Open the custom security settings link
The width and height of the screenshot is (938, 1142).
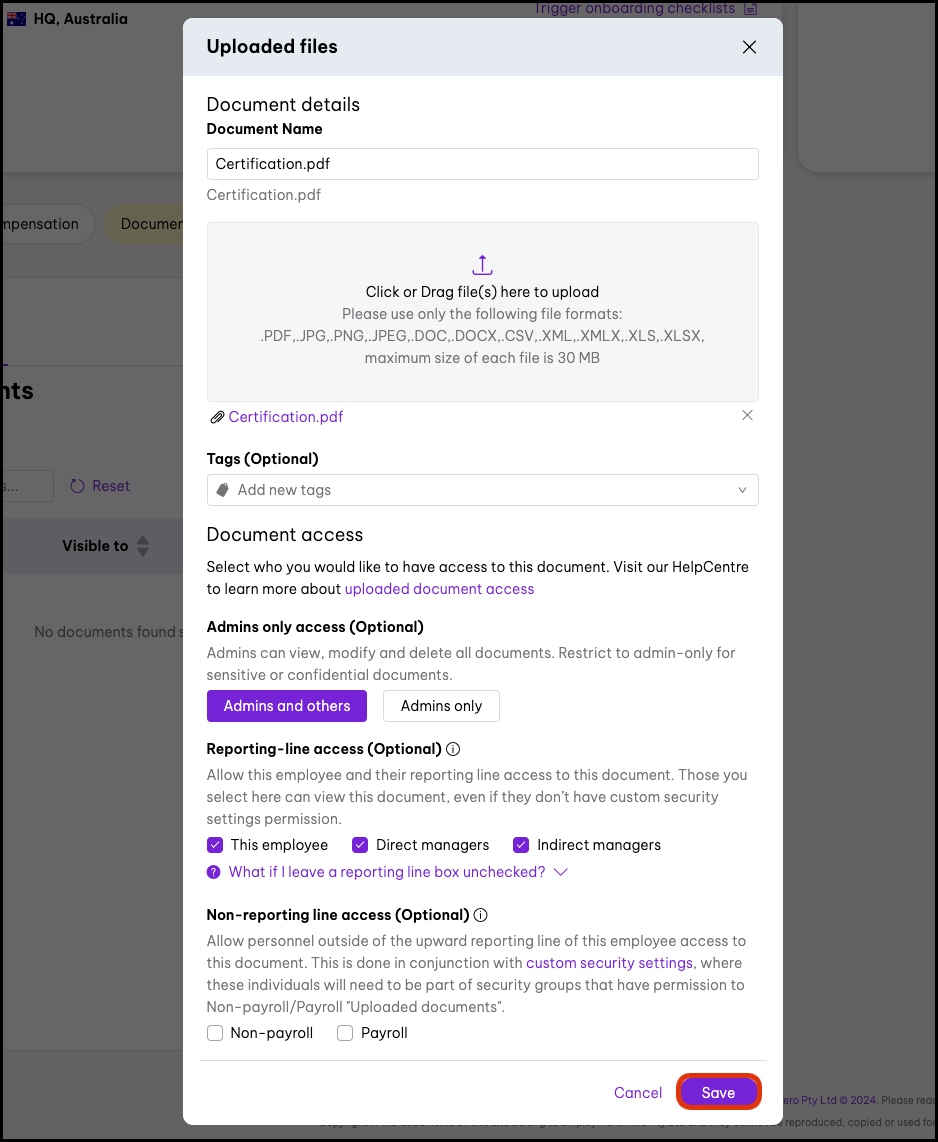point(609,963)
